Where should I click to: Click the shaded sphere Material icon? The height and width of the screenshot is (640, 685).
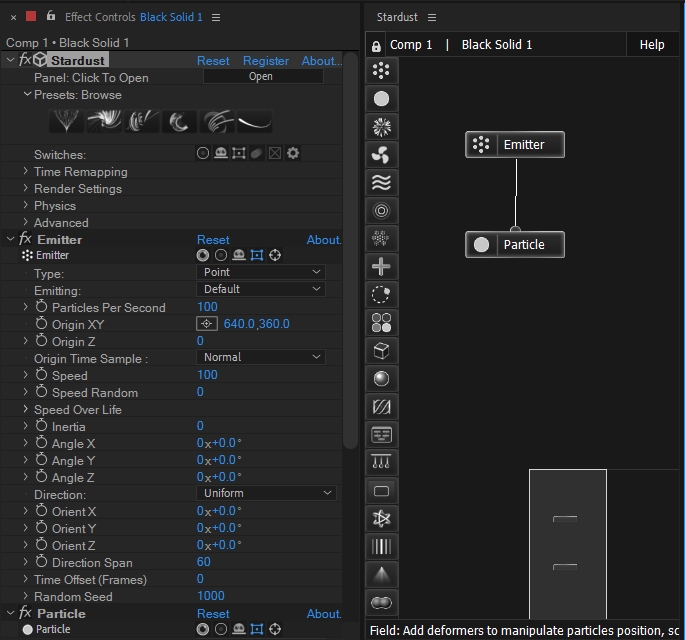click(381, 378)
